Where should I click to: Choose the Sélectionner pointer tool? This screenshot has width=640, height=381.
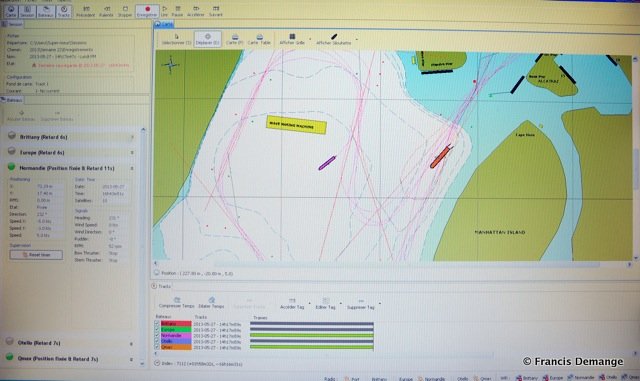pyautogui.click(x=176, y=39)
